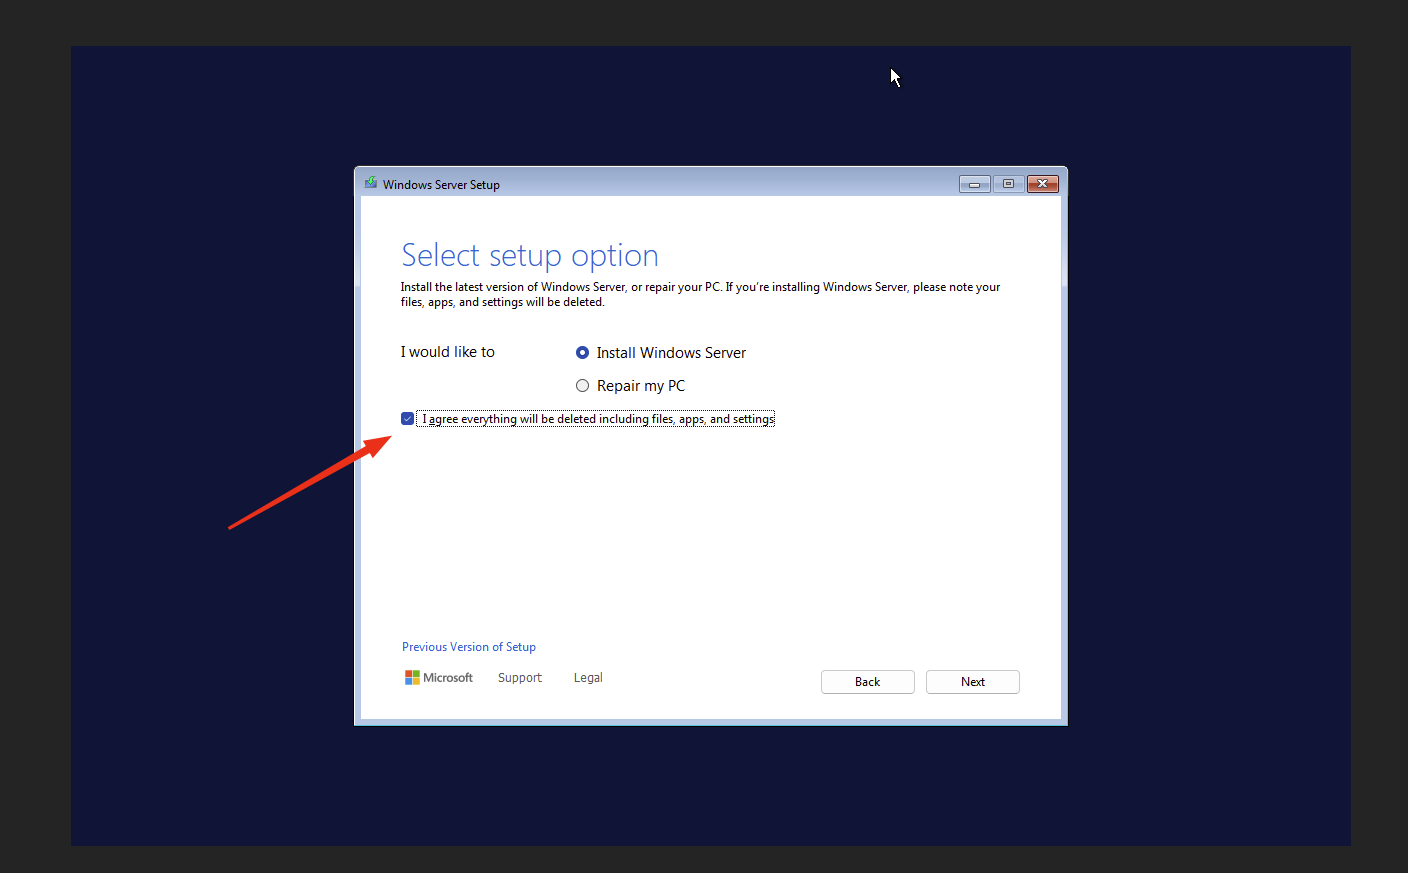Viewport: 1408px width, 873px height.
Task: Close the Windows Server Setup window
Action: tap(1042, 184)
